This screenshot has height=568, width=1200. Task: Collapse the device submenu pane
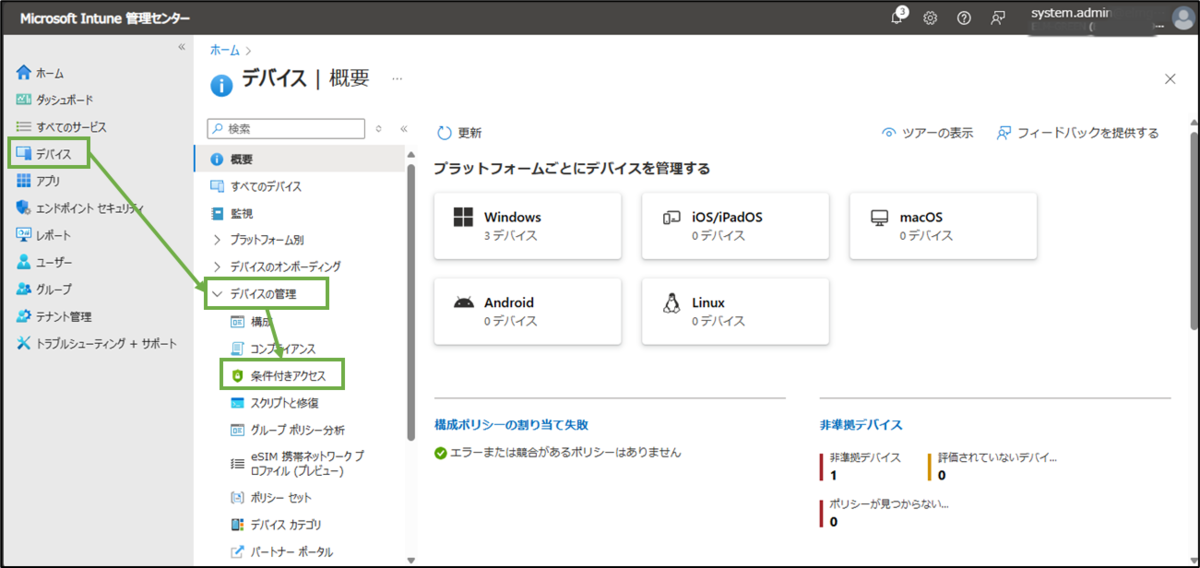pyautogui.click(x=404, y=128)
